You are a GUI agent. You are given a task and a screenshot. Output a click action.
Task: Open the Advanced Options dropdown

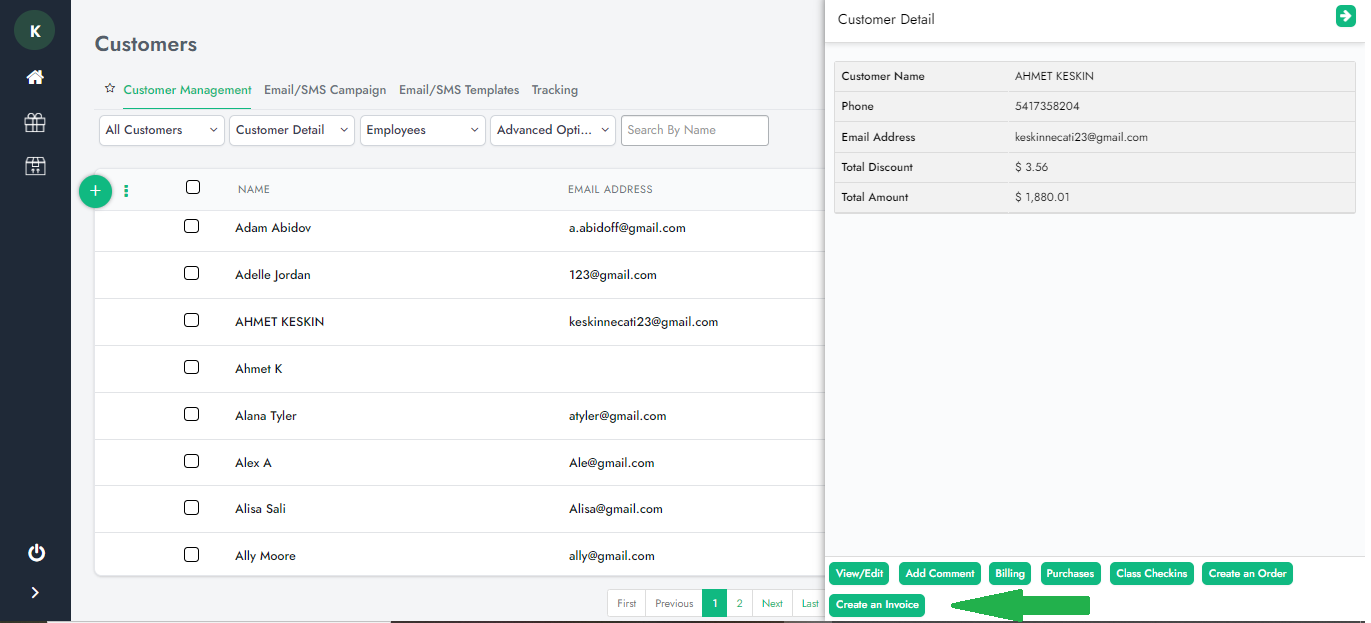[x=552, y=130]
